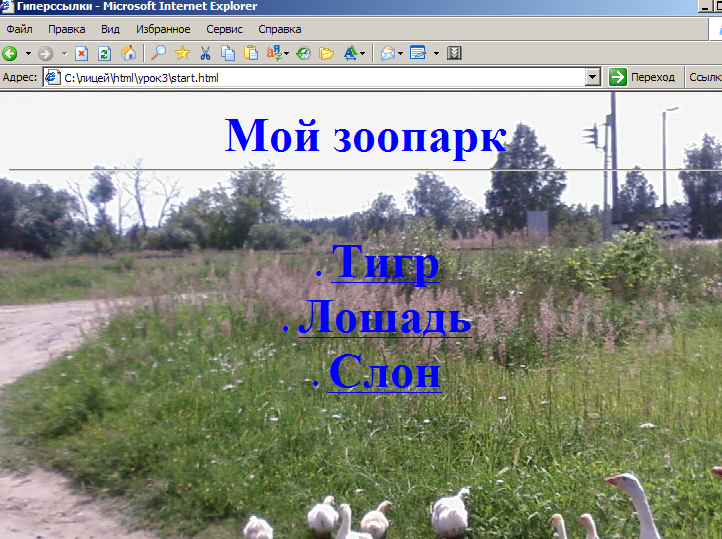Viewport: 722px width, 539px height.
Task: Click the page icon in the address bar
Action: pyautogui.click(x=52, y=77)
